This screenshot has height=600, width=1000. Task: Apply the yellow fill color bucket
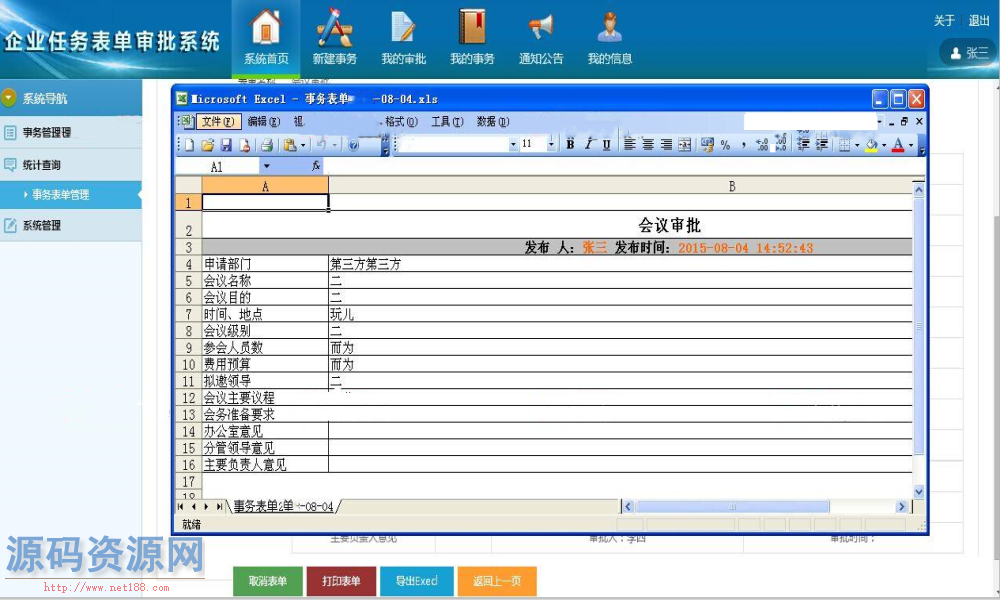872,145
